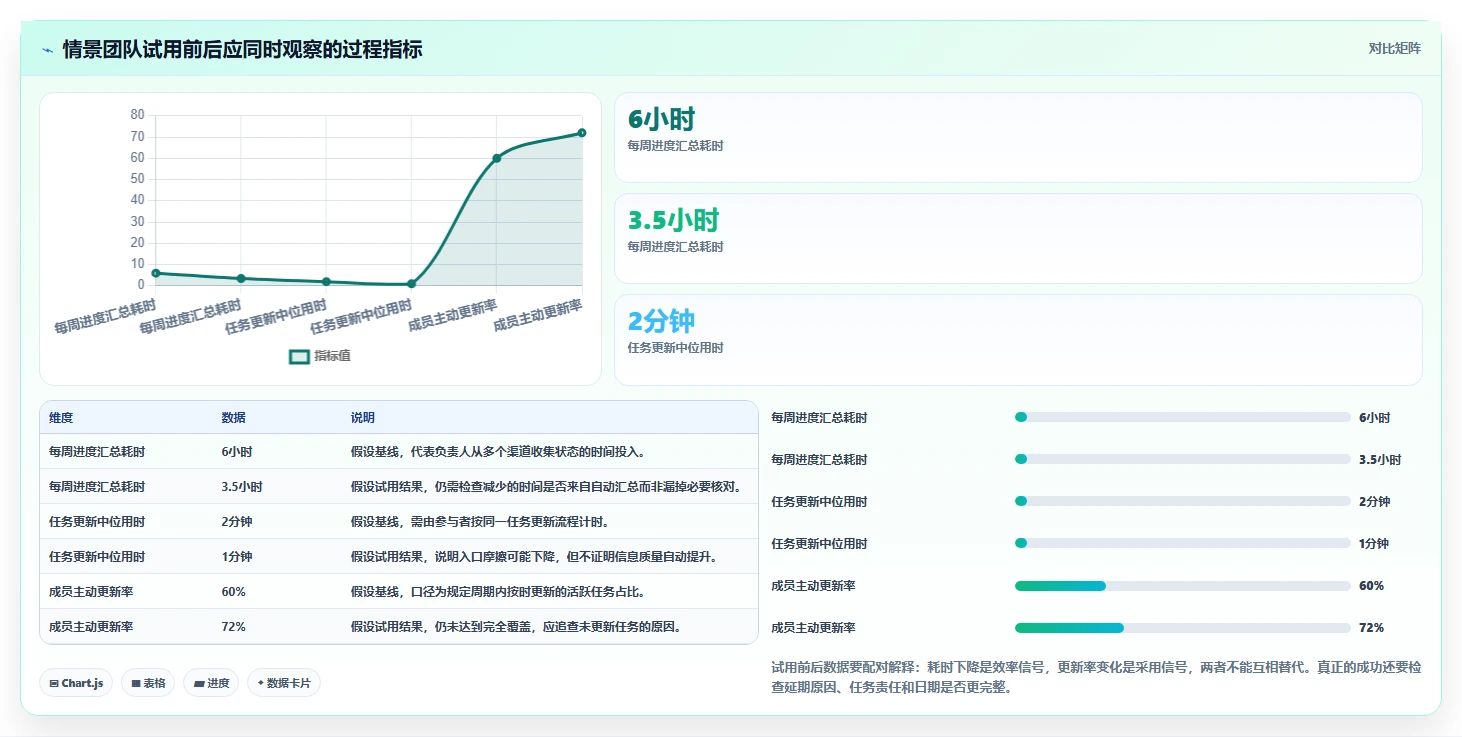The height and width of the screenshot is (737, 1462).
Task: Click the 对比矩阵 label in the header
Action: [x=1394, y=48]
